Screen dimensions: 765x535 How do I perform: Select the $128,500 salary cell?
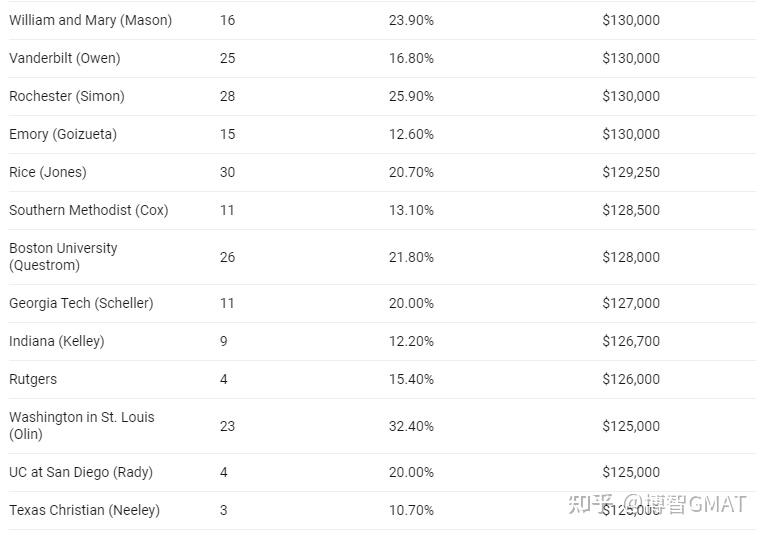click(x=631, y=211)
